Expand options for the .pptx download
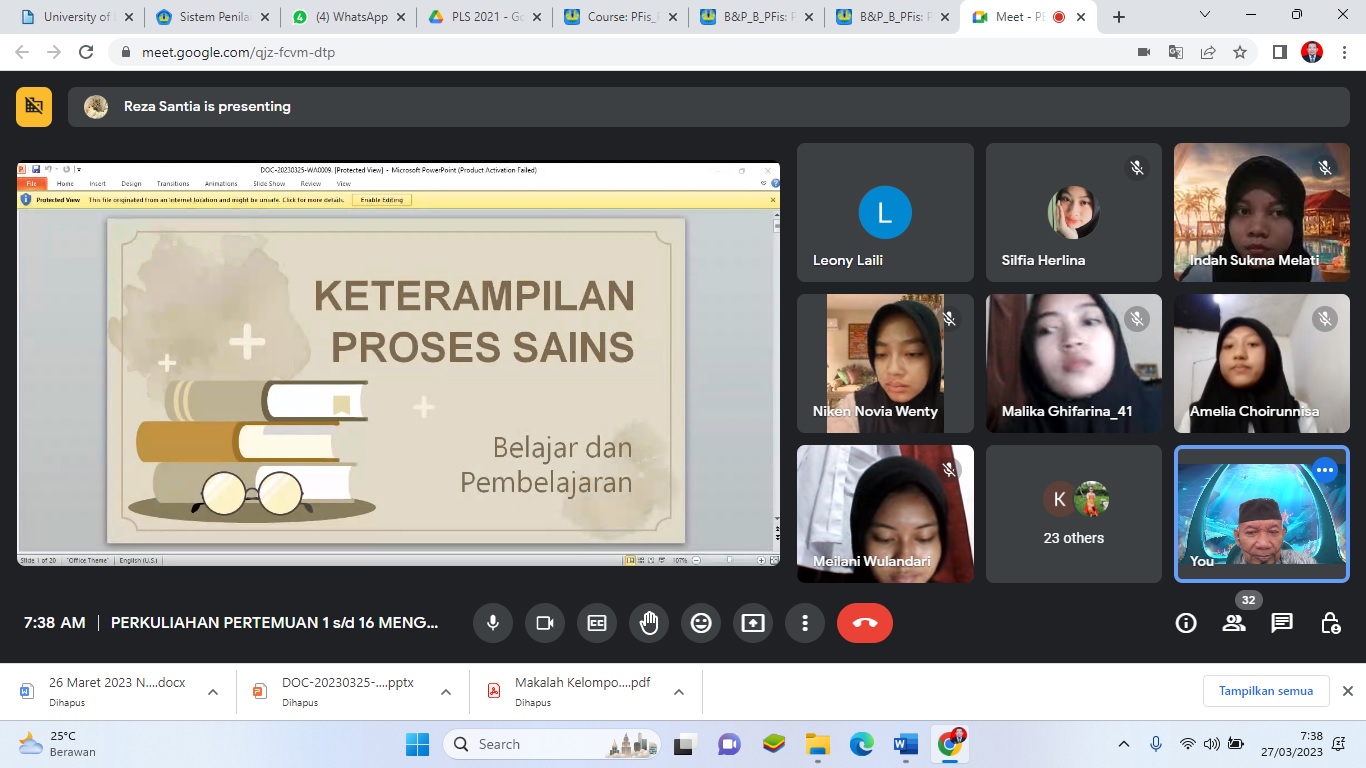 (446, 692)
